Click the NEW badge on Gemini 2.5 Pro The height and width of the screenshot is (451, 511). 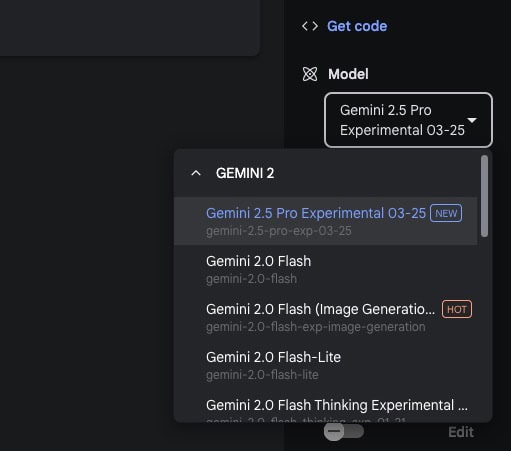click(446, 213)
